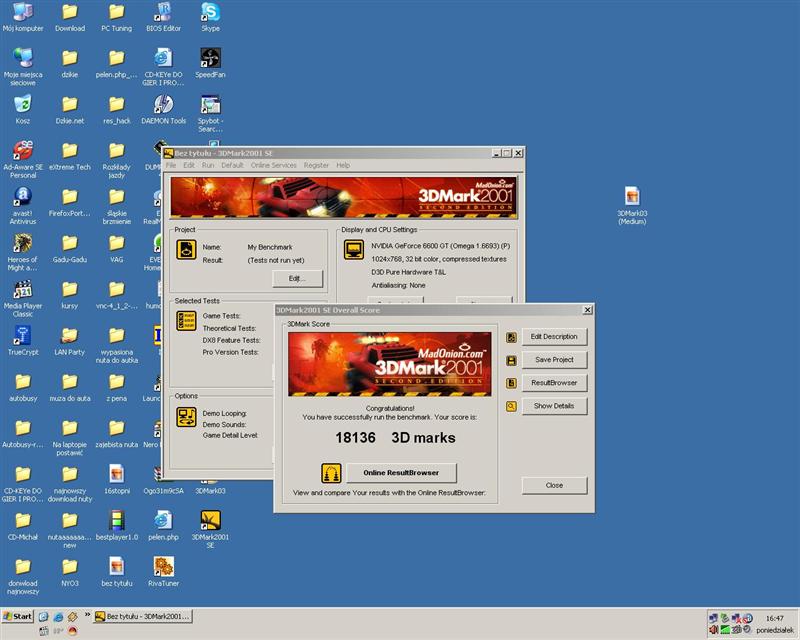Click the NVIDIA GeForce 6600 GT text line
The image size is (800, 640).
click(x=440, y=246)
